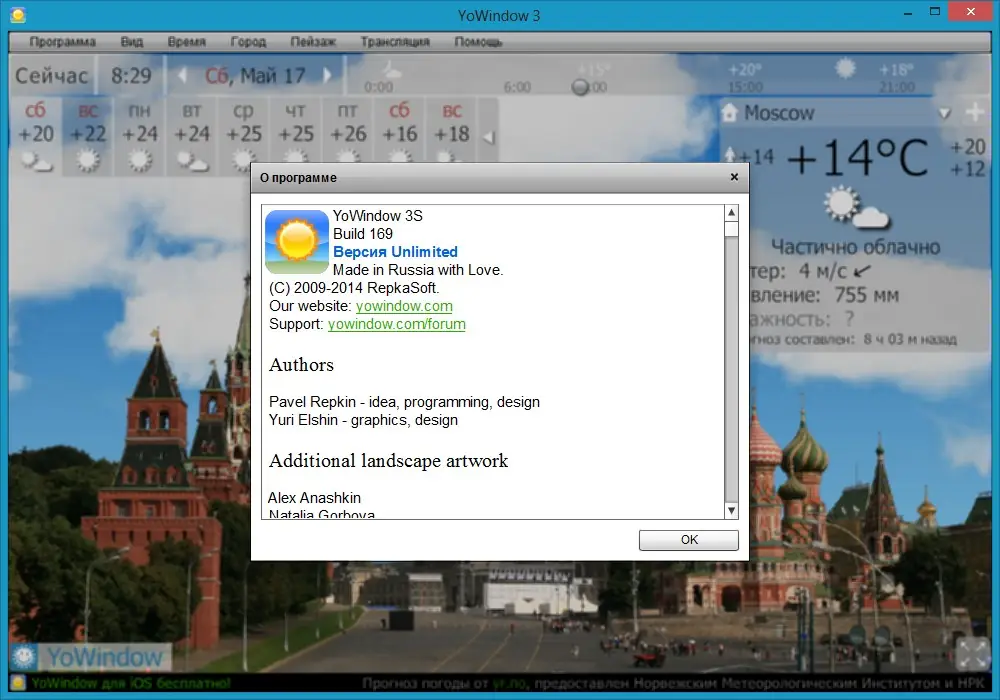
Task: Click the home icon next to Moscow
Action: tap(730, 113)
